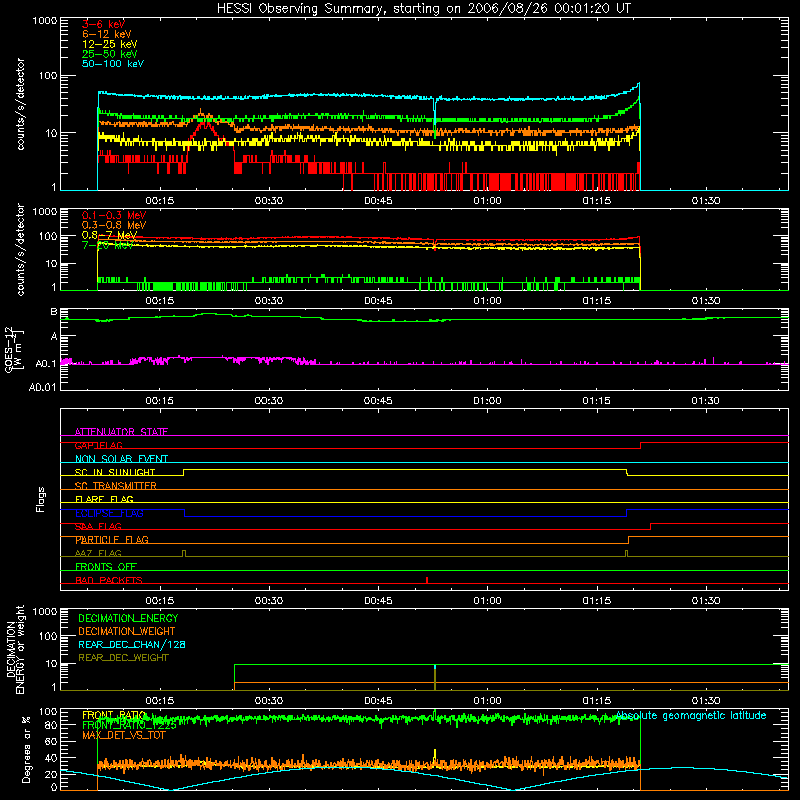
Task: Click the 1000 y-tick of the keV panel
Action: [x=45, y=21]
